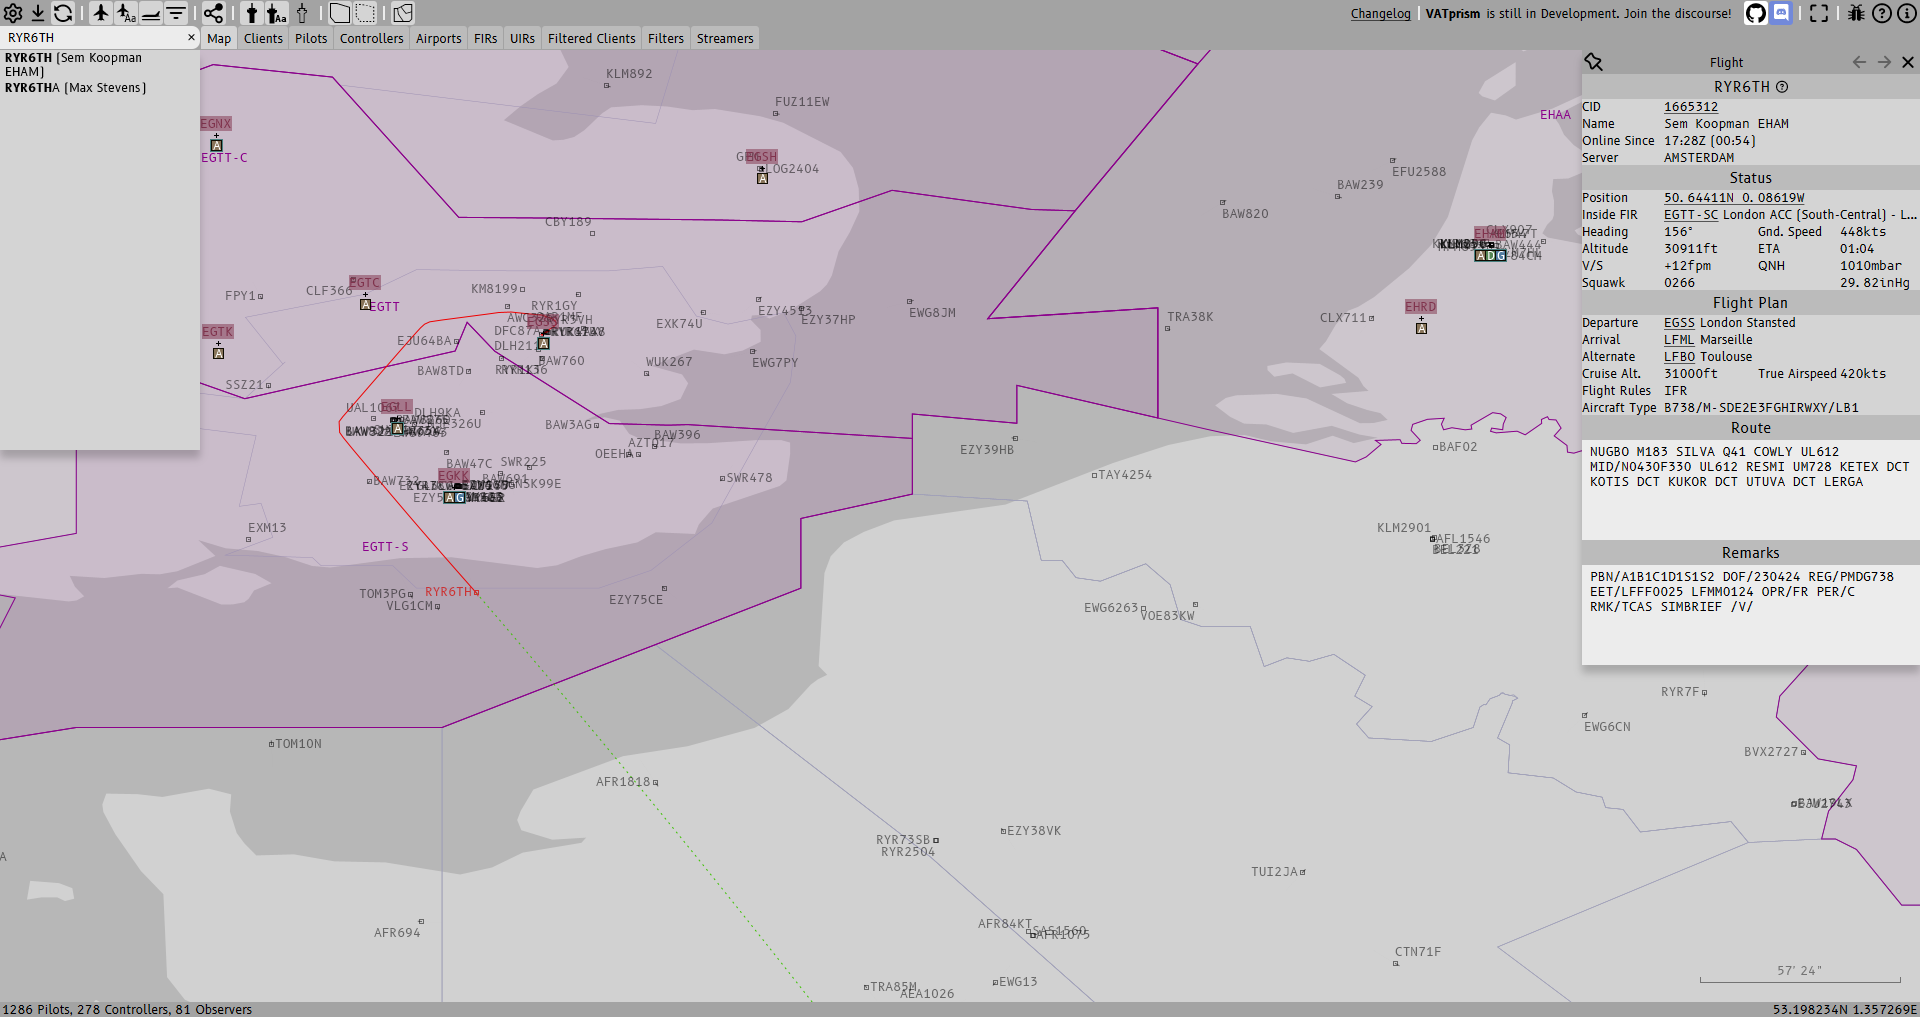The height and width of the screenshot is (1017, 1920).
Task: Open the Changelog link
Action: 1380,14
